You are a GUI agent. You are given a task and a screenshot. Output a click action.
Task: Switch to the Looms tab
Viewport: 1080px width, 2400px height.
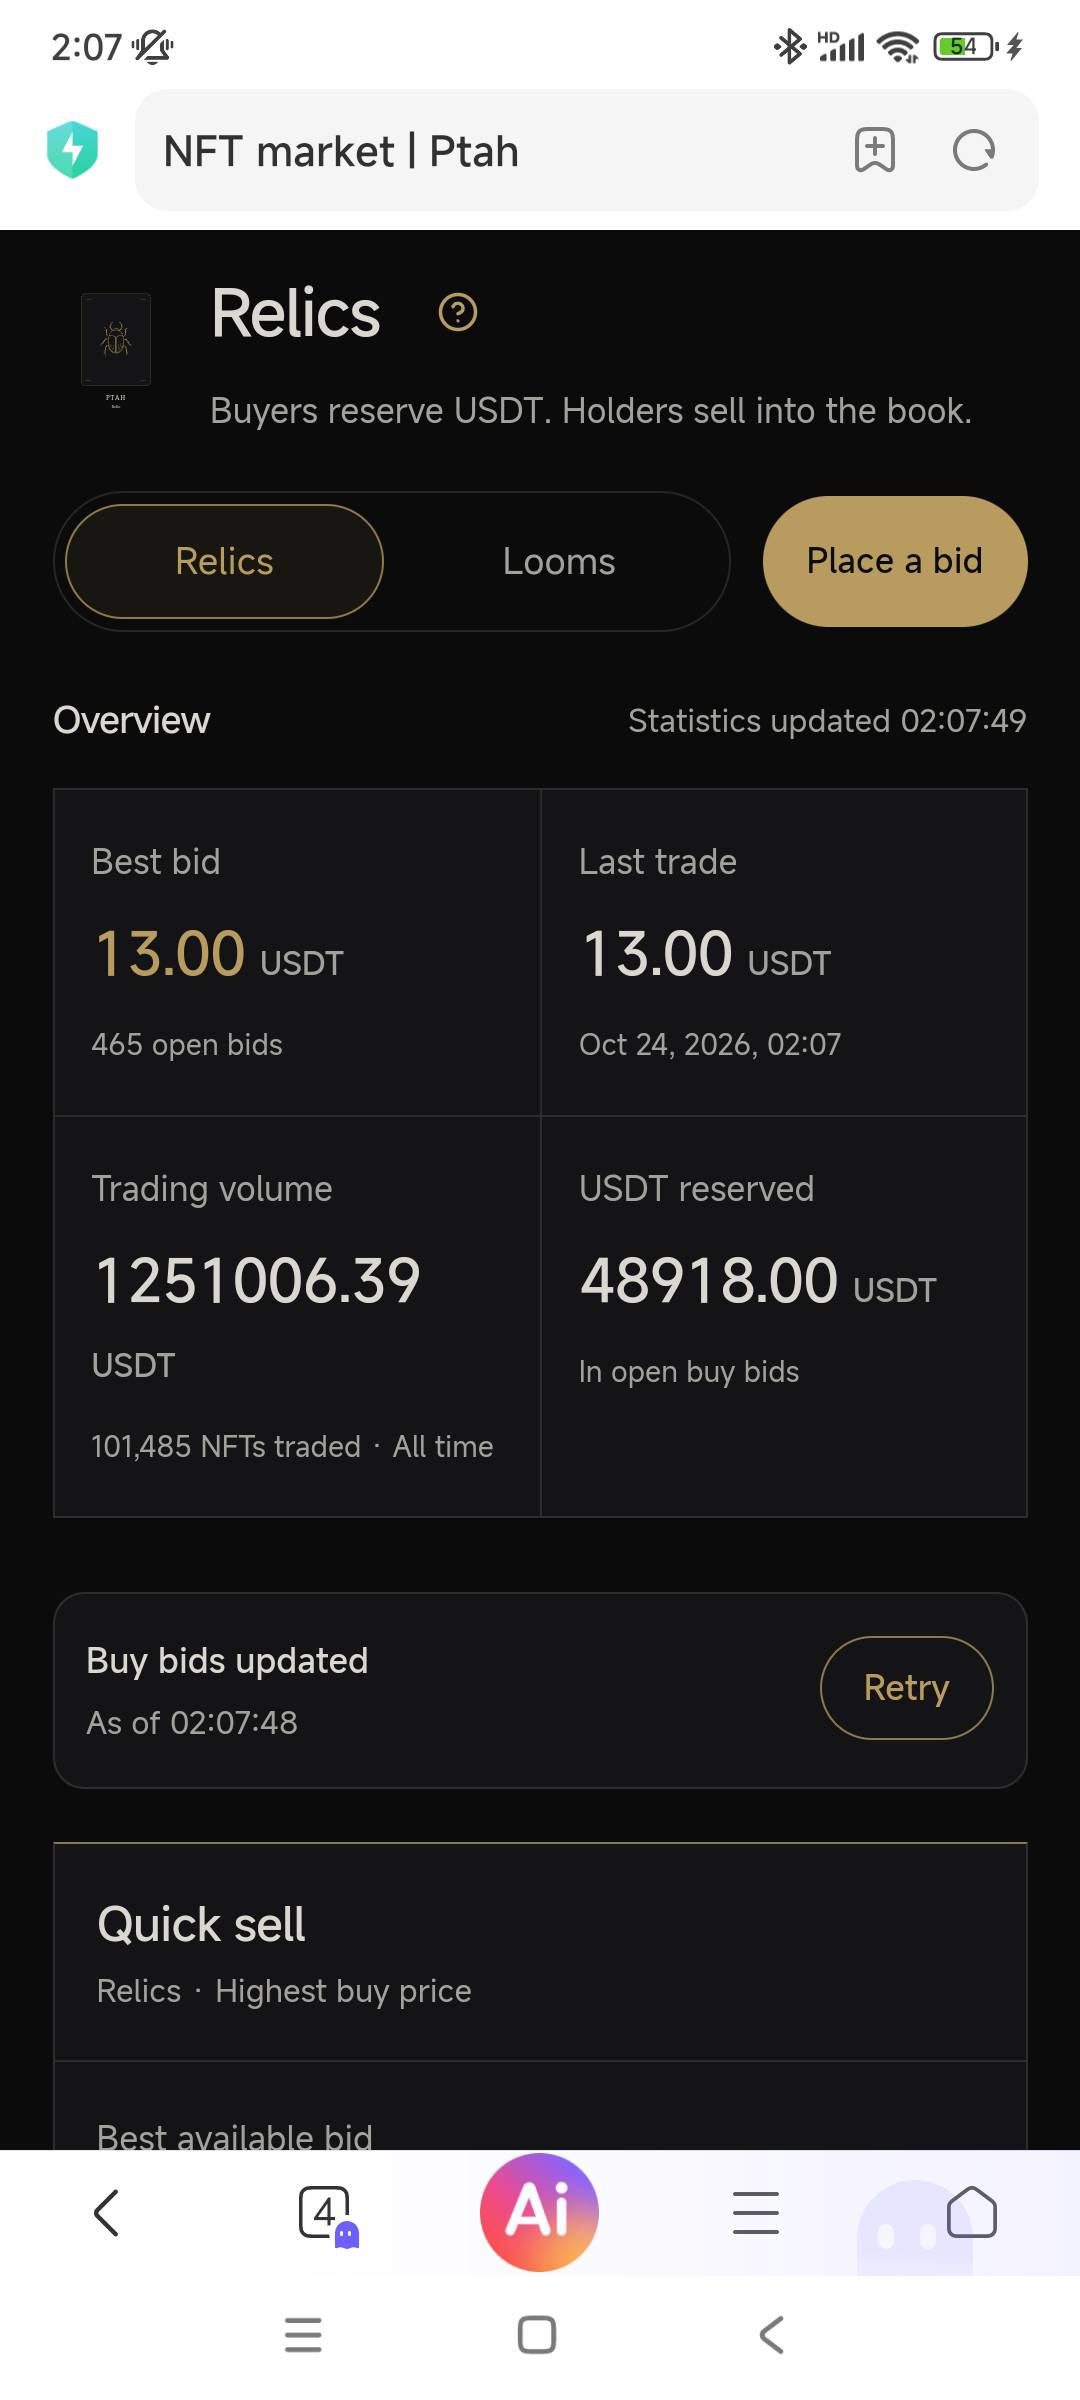click(x=559, y=561)
